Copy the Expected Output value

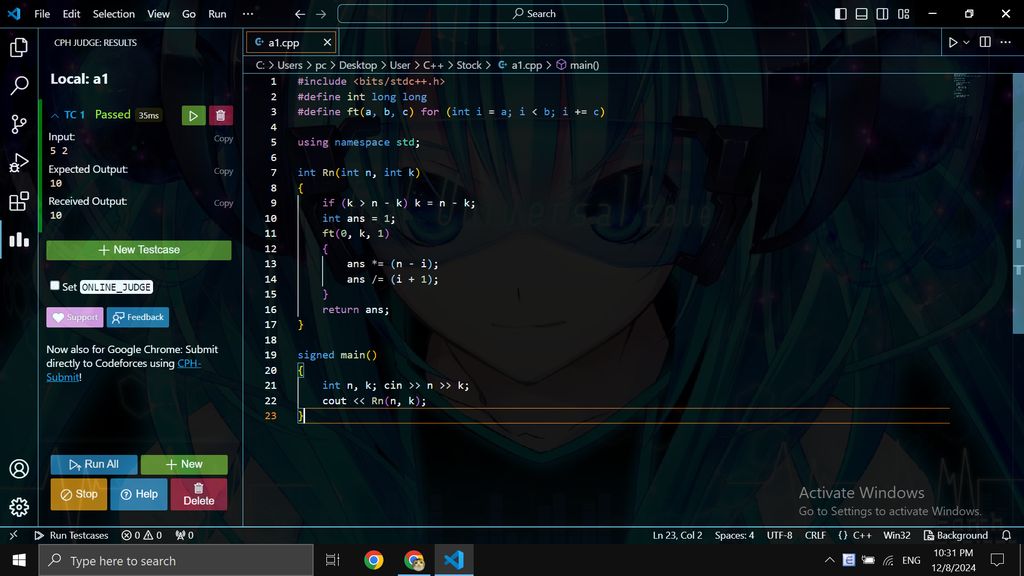tap(223, 171)
